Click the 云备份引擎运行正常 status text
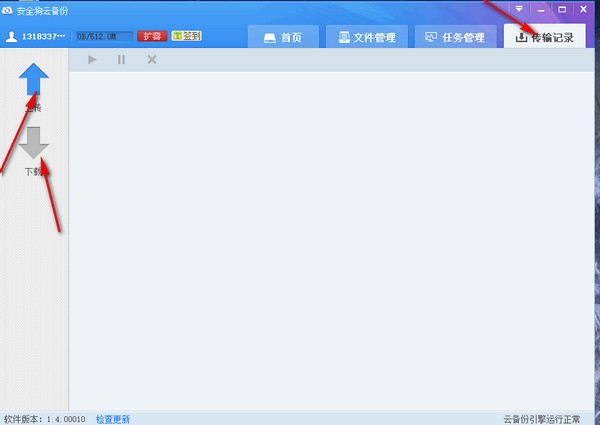 (547, 419)
